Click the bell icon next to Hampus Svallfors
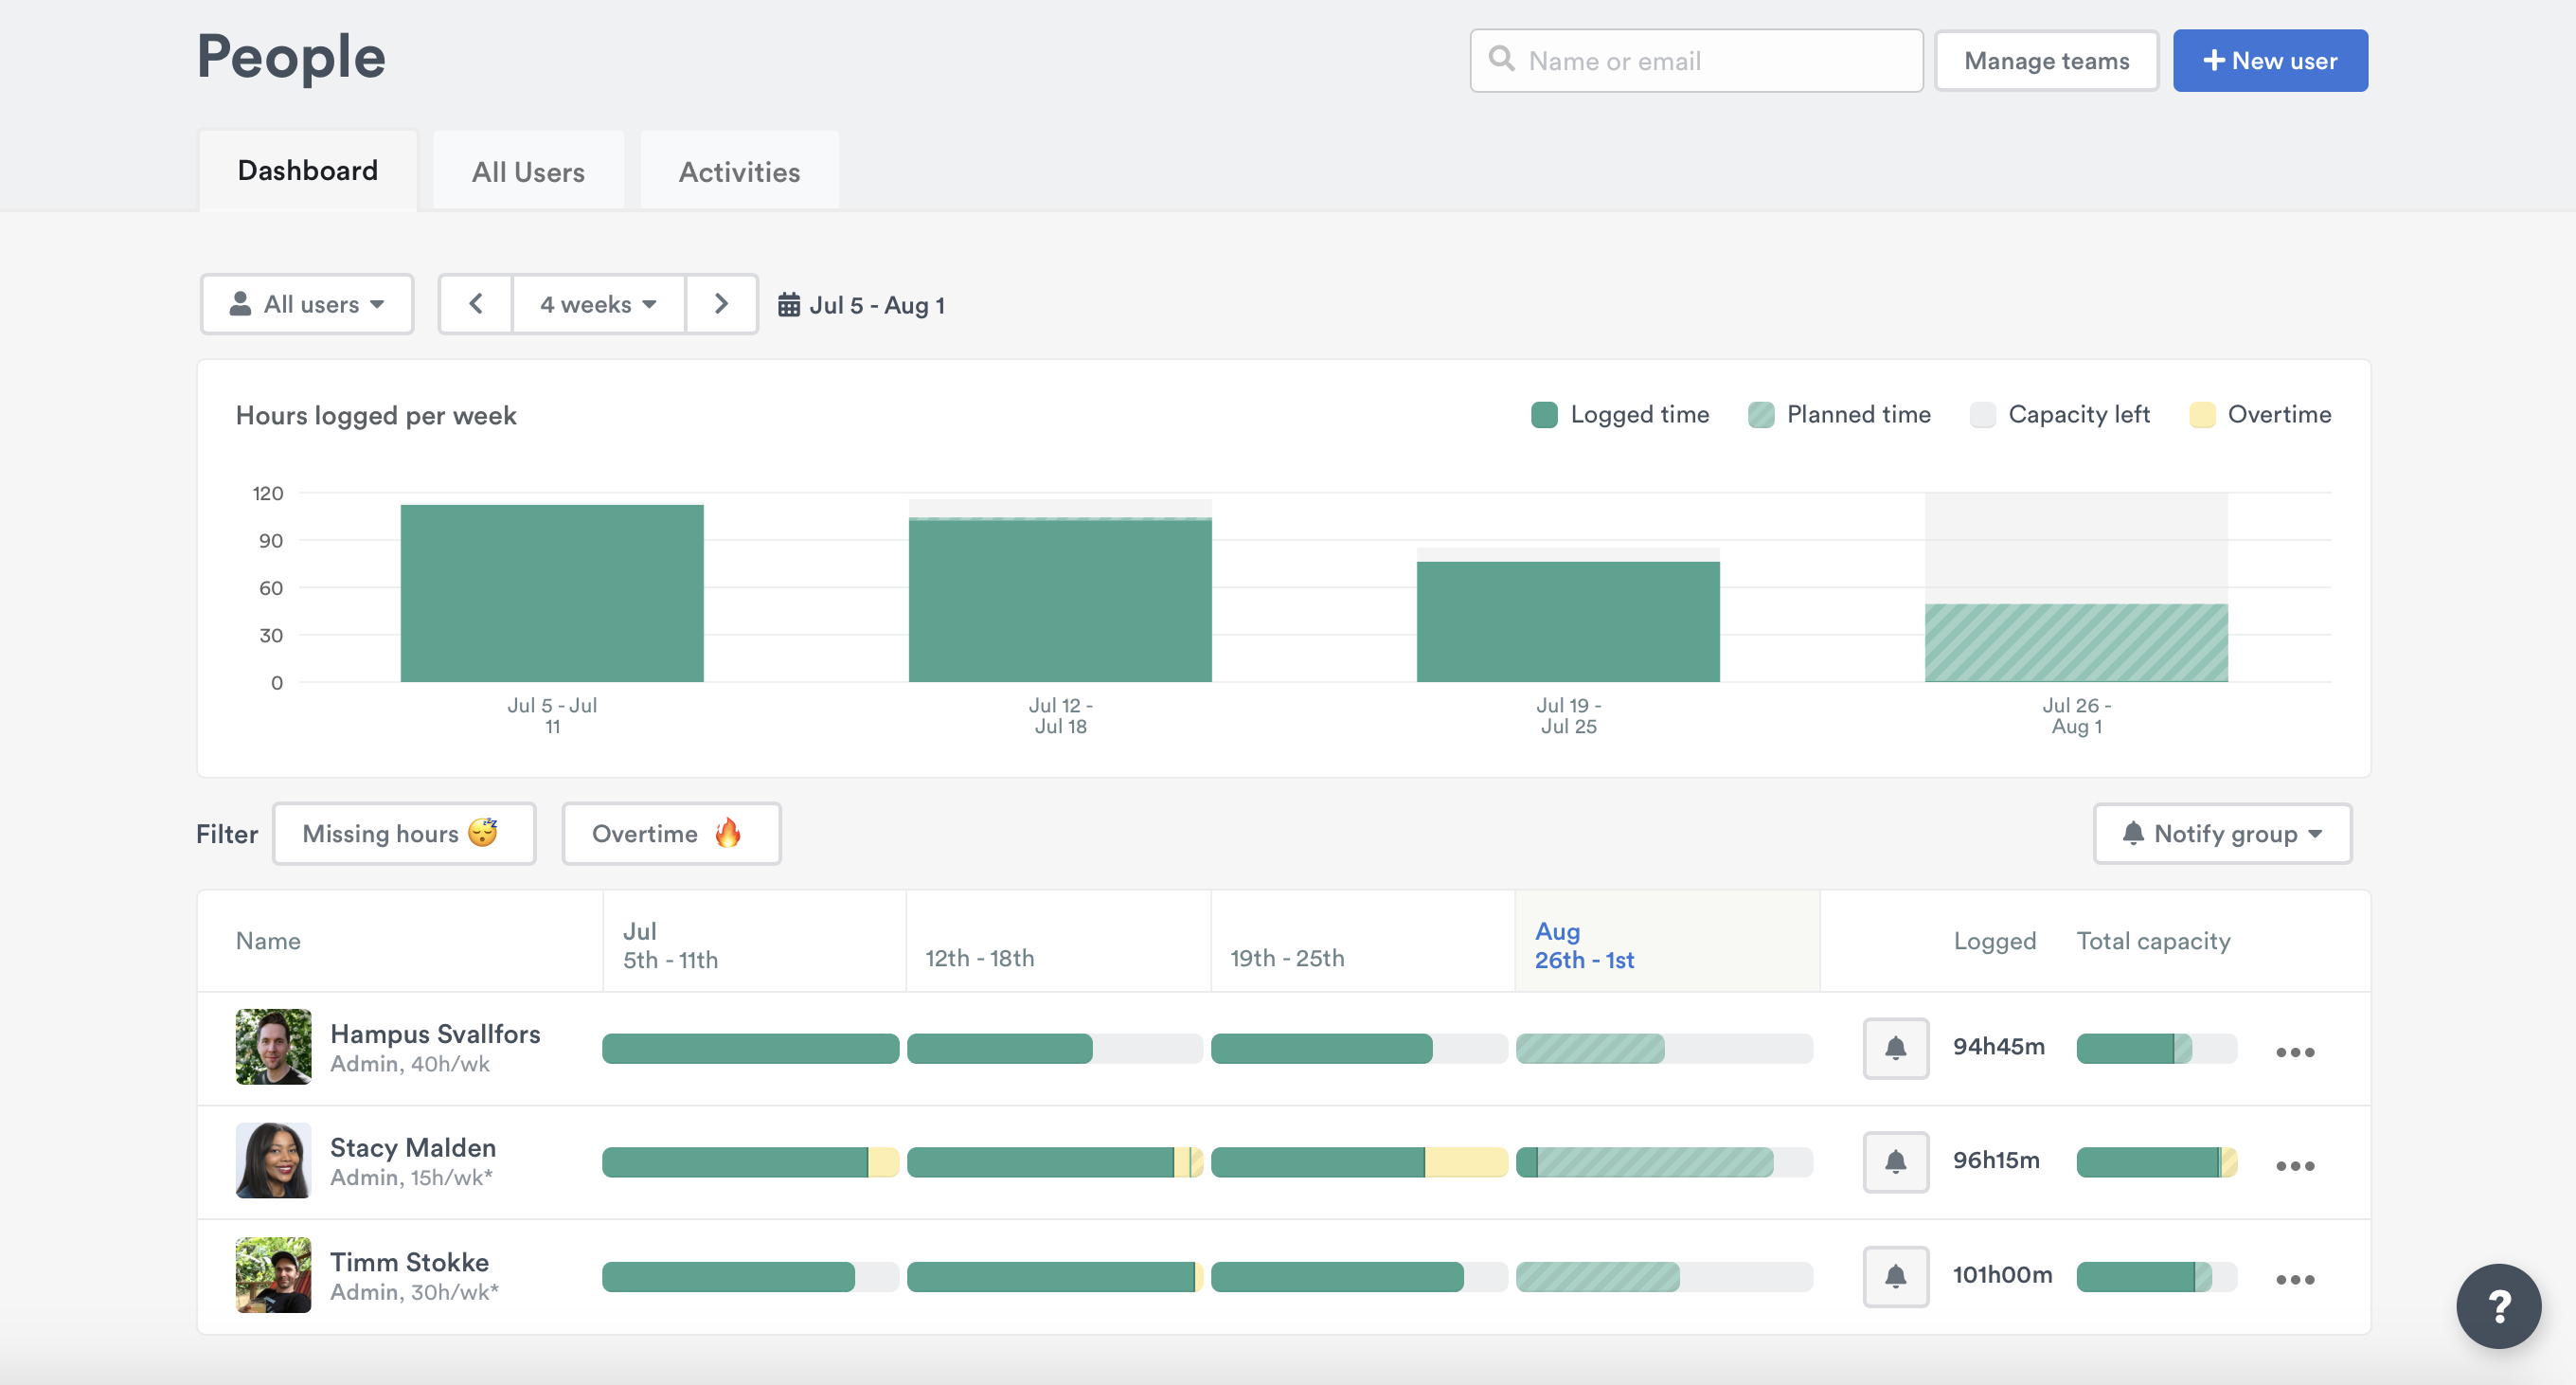The image size is (2576, 1385). pos(1895,1048)
